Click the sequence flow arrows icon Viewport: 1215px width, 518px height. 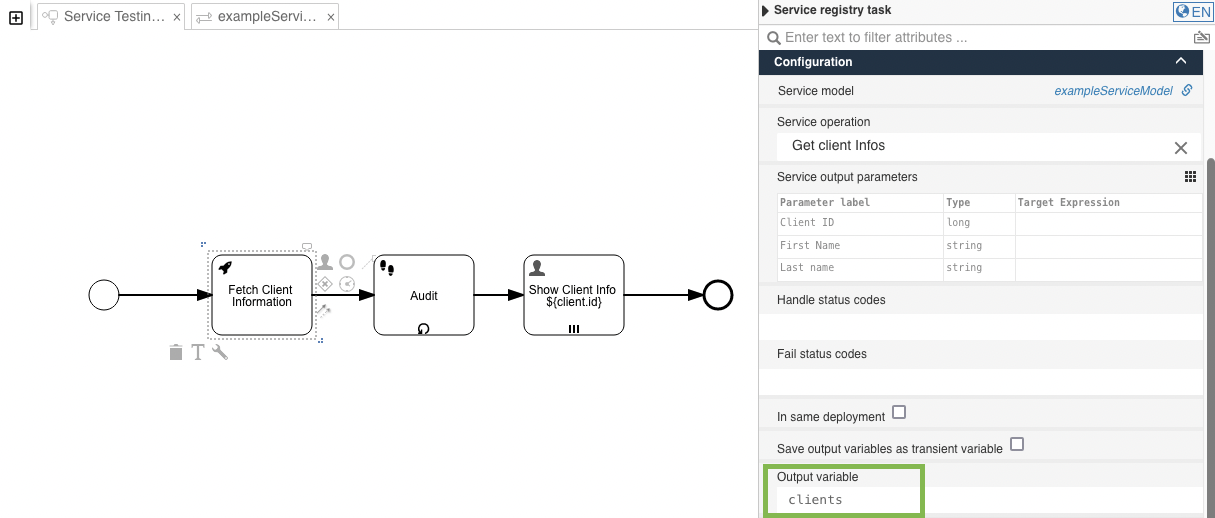point(324,311)
